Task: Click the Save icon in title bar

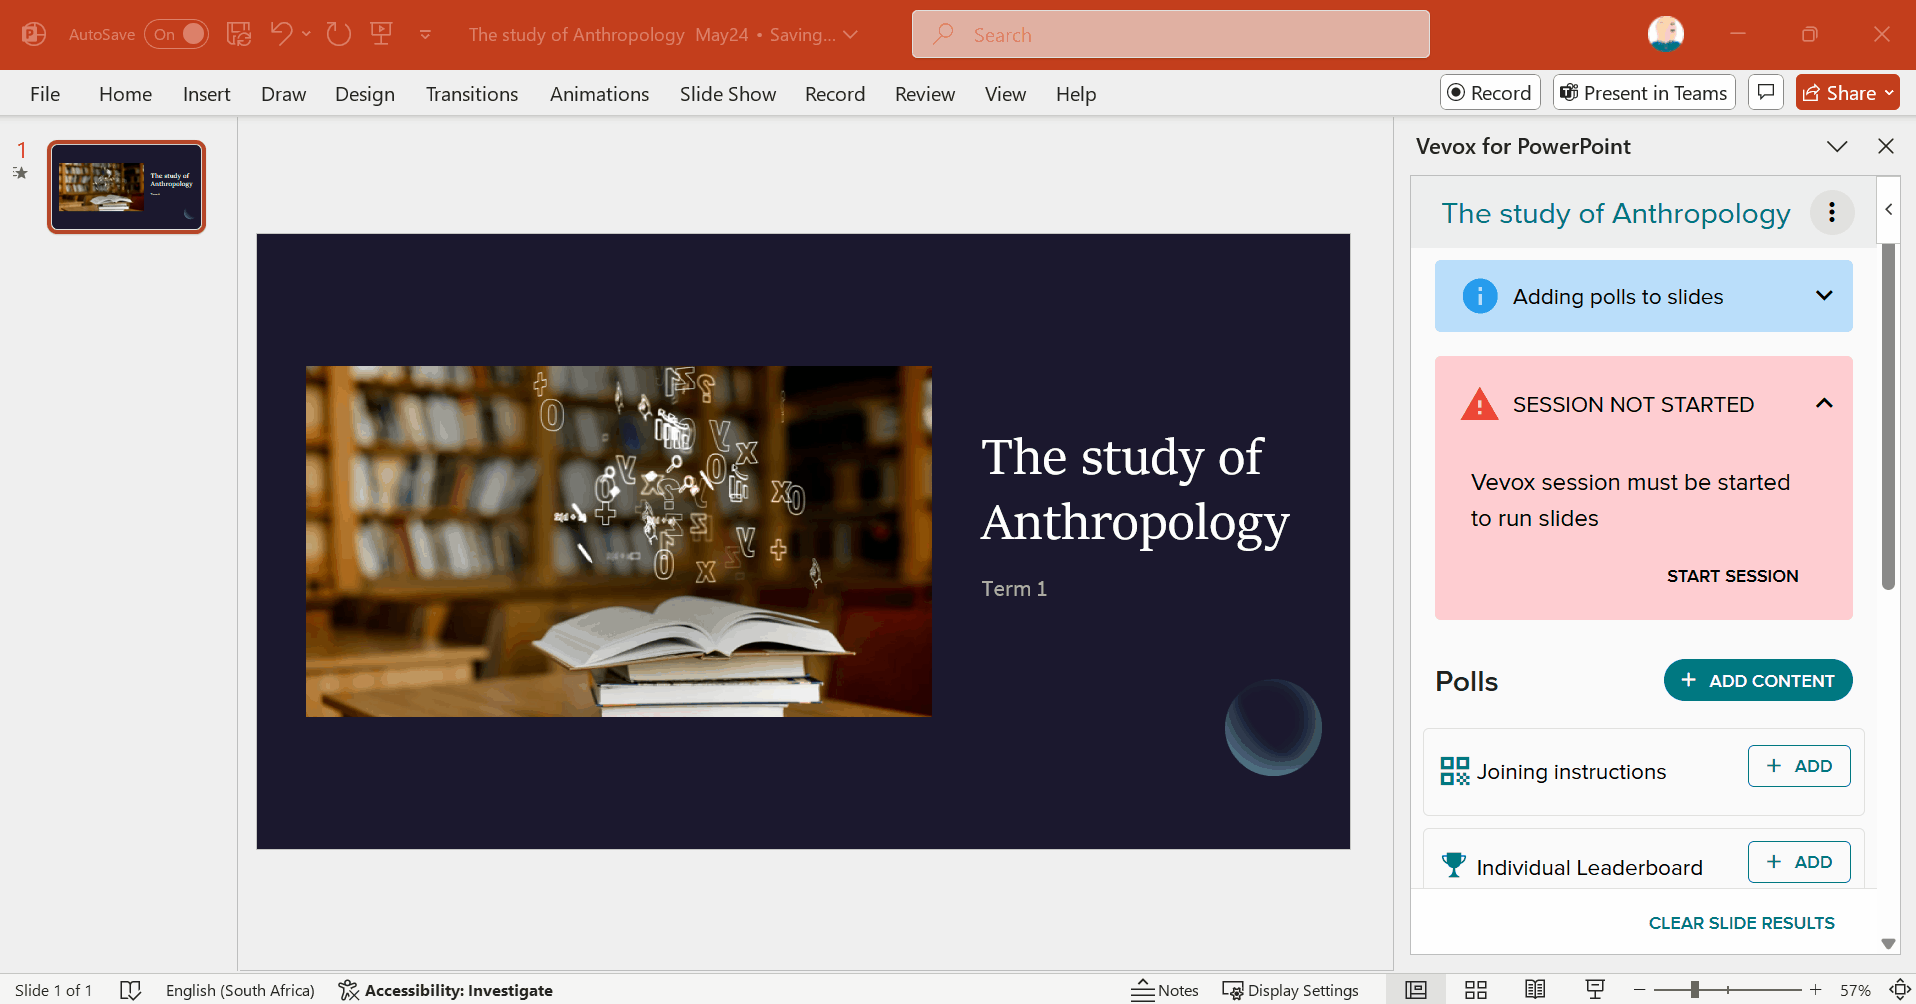Action: tap(239, 34)
